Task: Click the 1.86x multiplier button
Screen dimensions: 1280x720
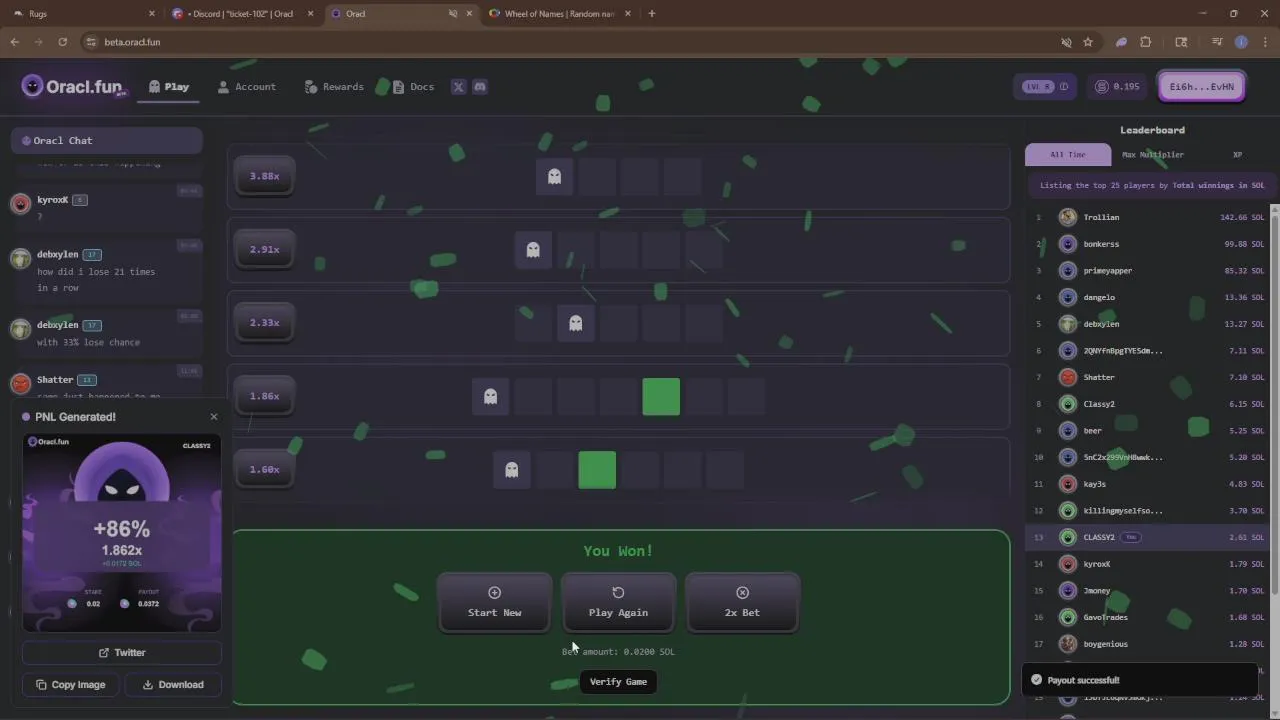Action: [x=264, y=397]
